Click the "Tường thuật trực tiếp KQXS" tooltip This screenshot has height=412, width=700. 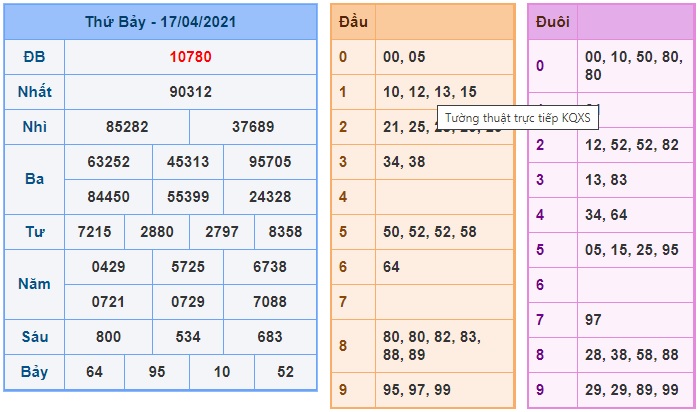518,118
